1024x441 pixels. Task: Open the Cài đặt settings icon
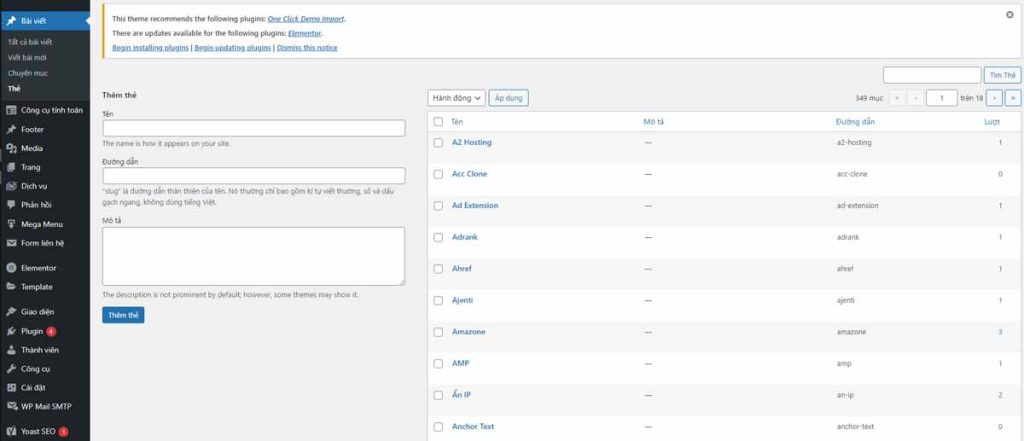tap(11, 387)
